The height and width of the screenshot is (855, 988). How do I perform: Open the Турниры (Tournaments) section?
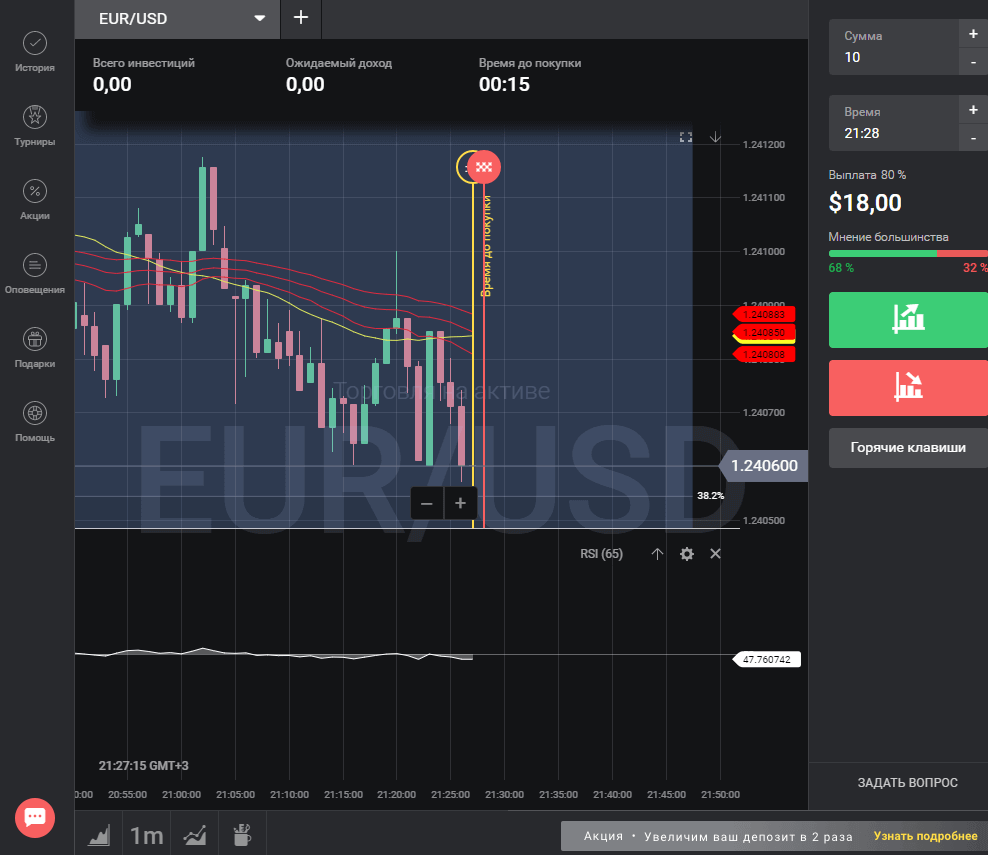coord(35,126)
